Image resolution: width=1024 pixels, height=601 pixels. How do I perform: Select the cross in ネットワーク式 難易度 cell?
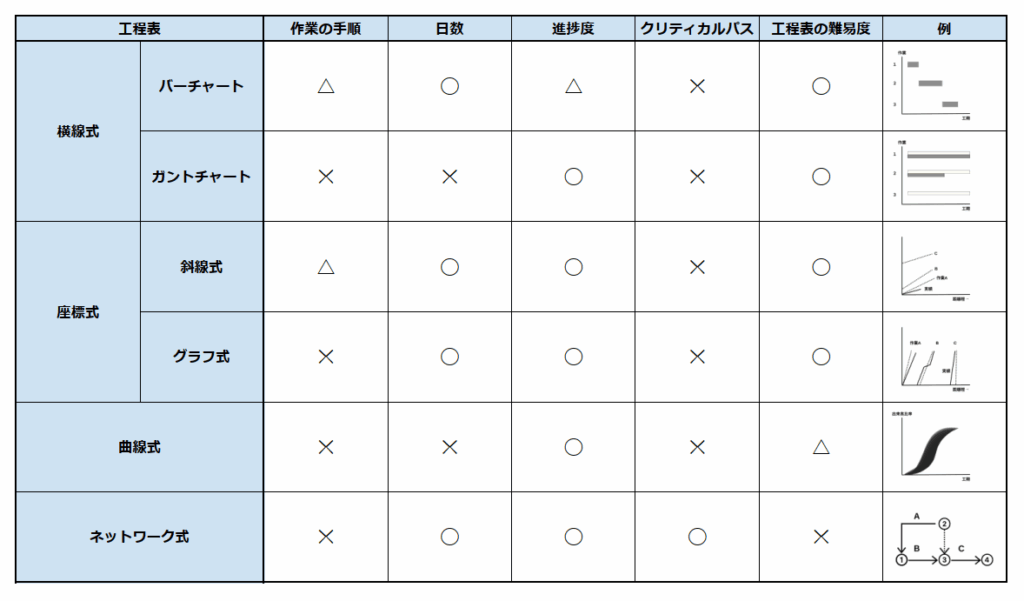tap(821, 537)
